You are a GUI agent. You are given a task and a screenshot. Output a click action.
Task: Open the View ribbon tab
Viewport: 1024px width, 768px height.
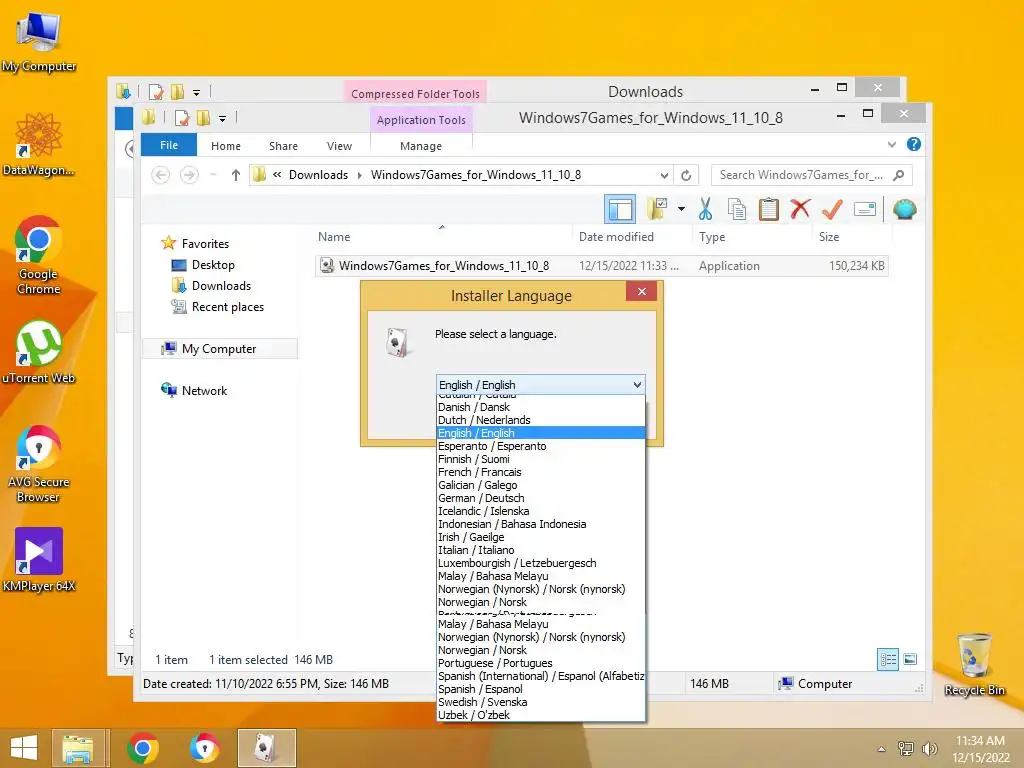(340, 146)
